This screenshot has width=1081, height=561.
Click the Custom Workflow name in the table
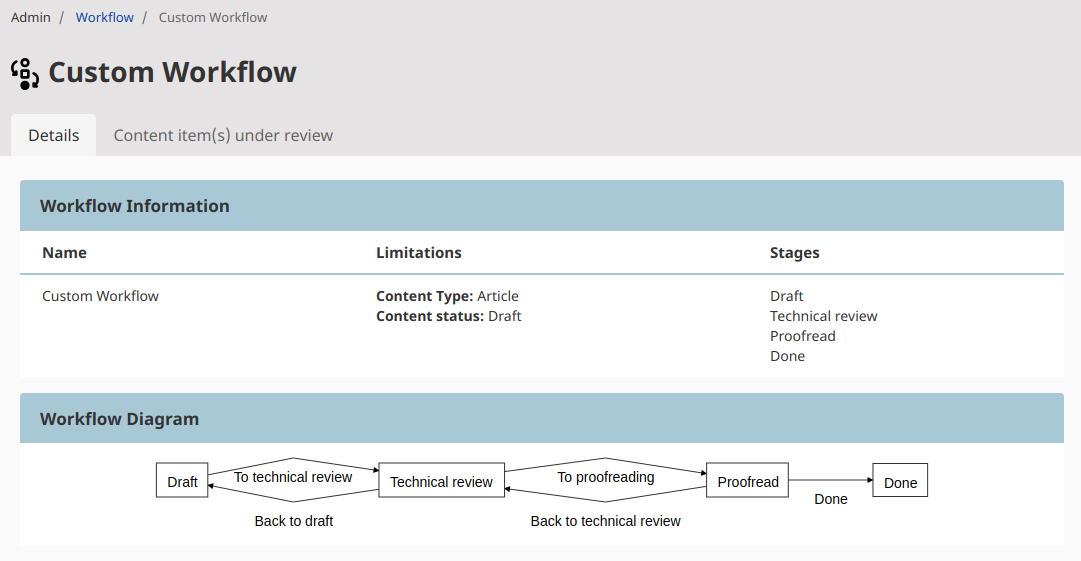100,296
